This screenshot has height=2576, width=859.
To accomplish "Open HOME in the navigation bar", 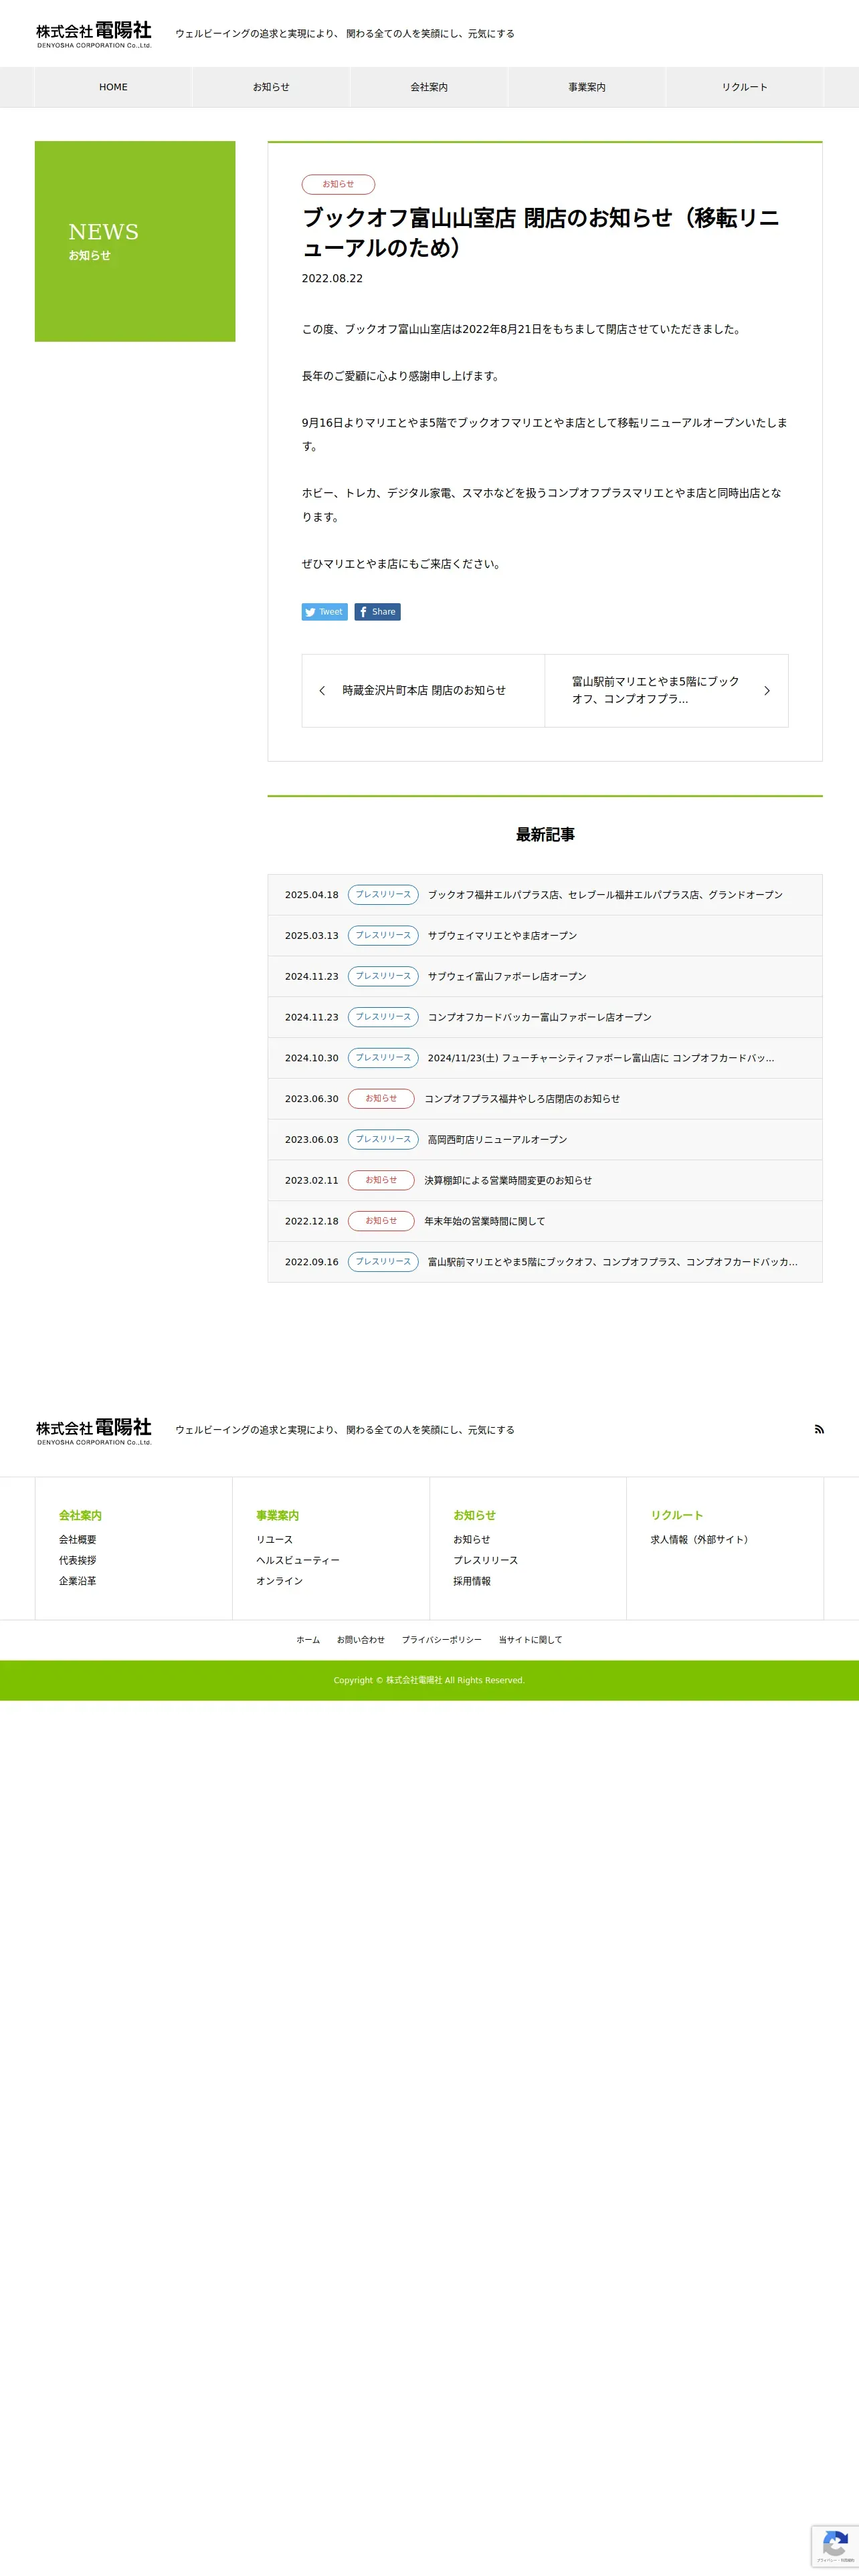I will coord(113,87).
